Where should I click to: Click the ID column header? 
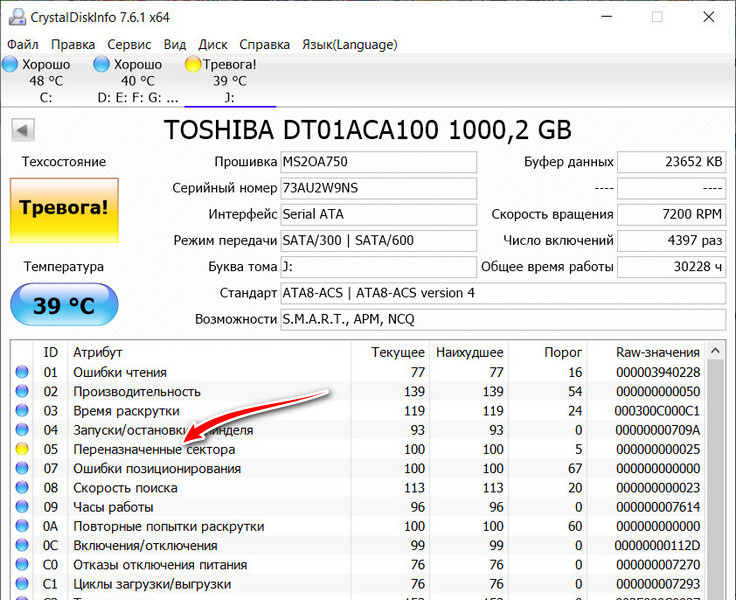click(x=50, y=352)
